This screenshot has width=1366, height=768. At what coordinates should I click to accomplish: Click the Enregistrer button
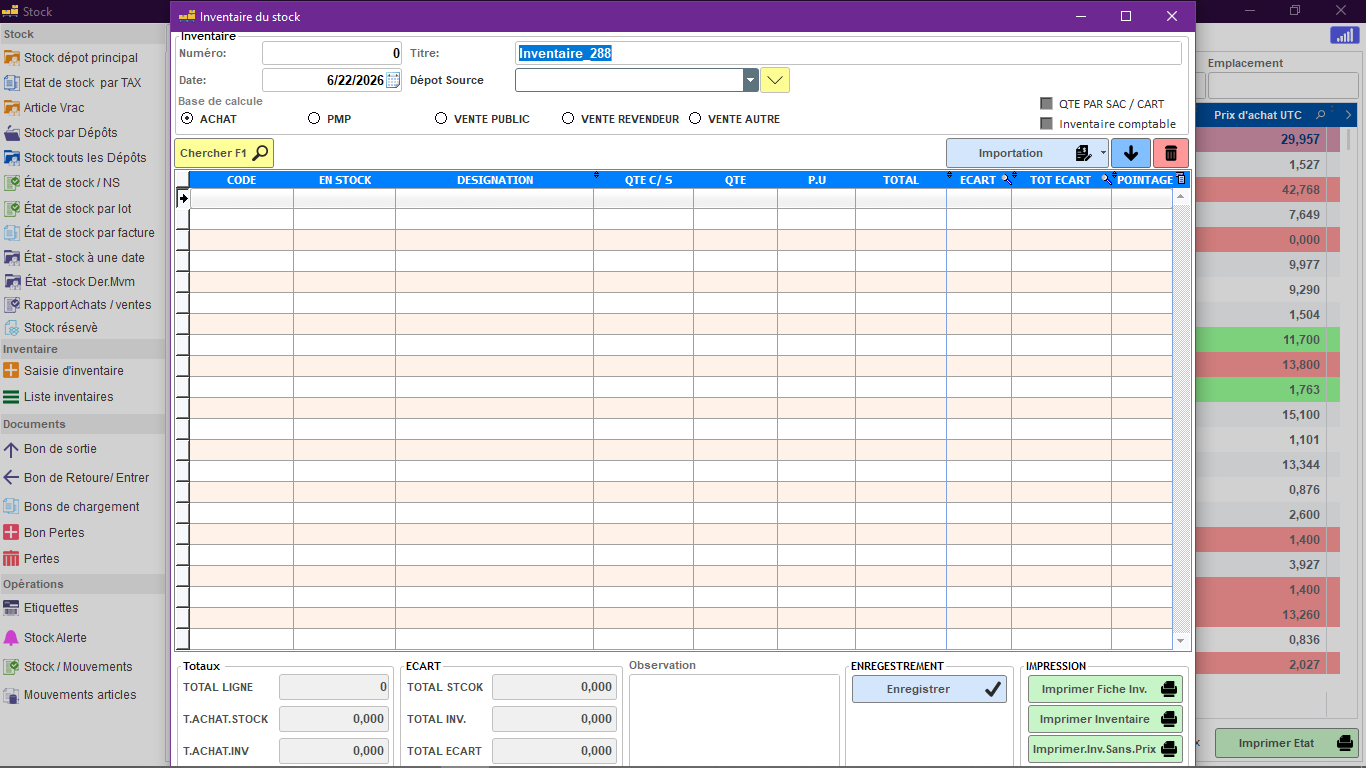tap(929, 689)
